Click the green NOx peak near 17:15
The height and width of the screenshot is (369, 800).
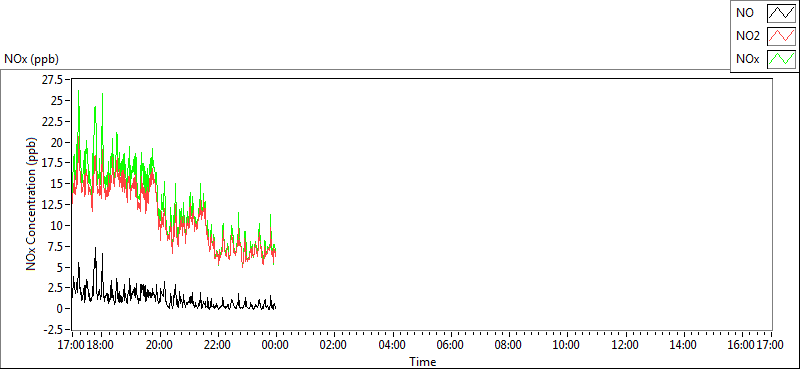pos(79,91)
